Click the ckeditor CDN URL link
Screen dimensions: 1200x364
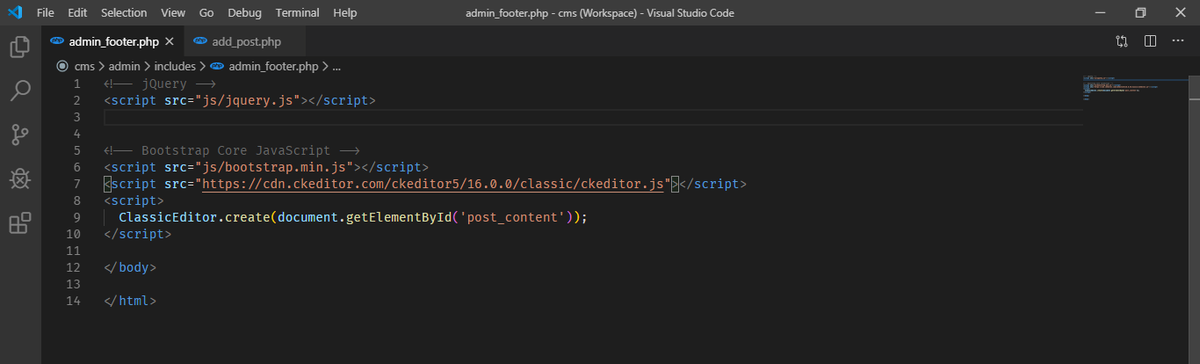coord(434,183)
